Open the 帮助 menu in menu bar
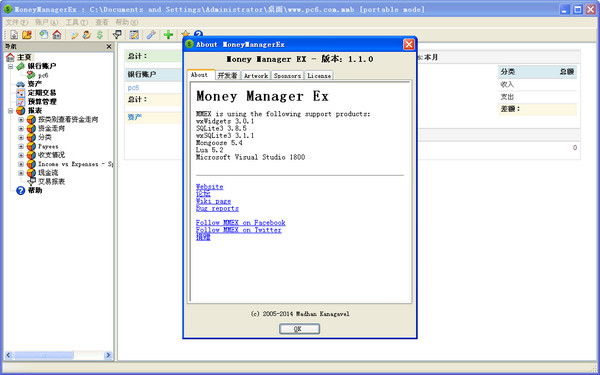The image size is (600, 375). 127,22
